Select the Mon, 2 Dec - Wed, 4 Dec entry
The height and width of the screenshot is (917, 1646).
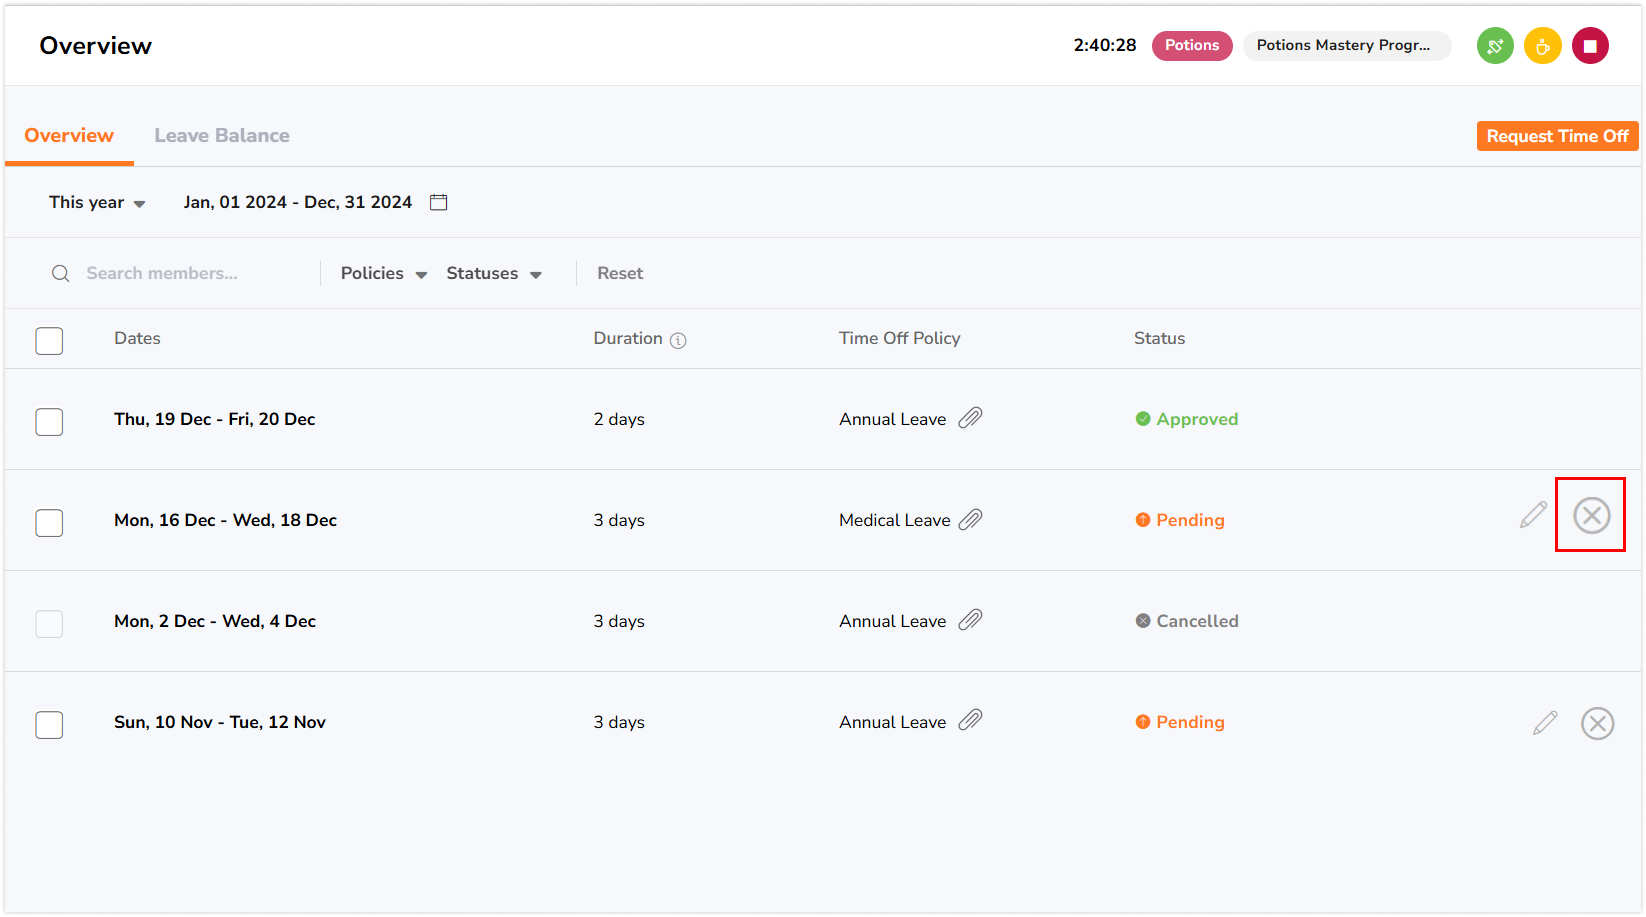[214, 621]
